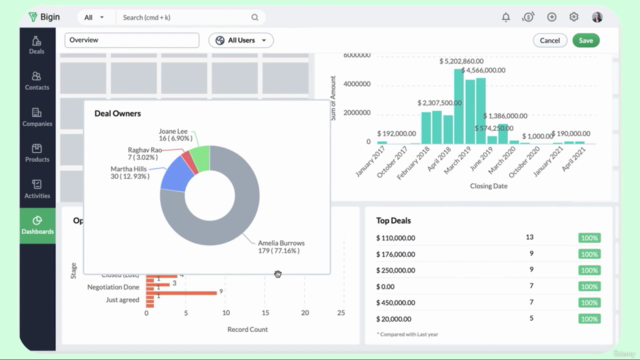
Task: Click the Negotiation Done stage label
Action: coord(113,287)
